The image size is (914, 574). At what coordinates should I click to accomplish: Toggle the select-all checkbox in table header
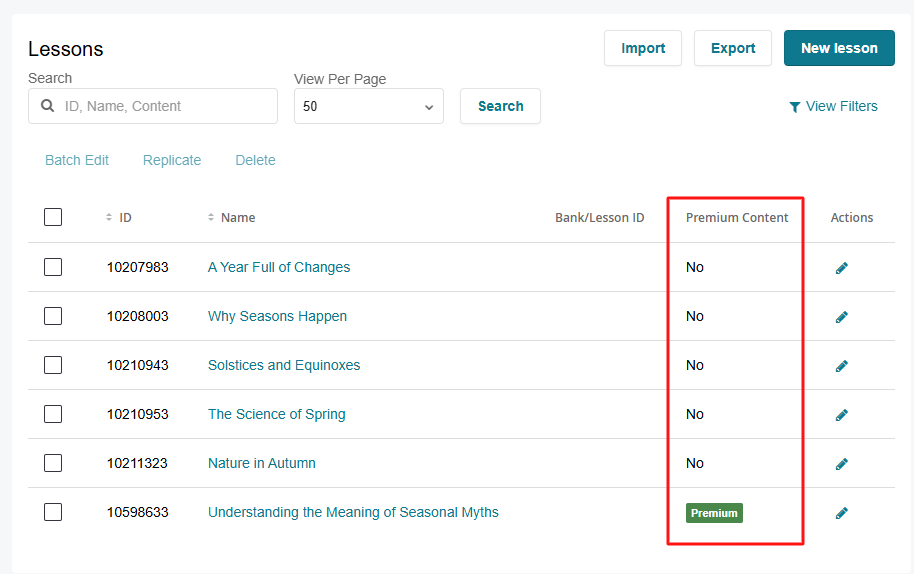[53, 217]
